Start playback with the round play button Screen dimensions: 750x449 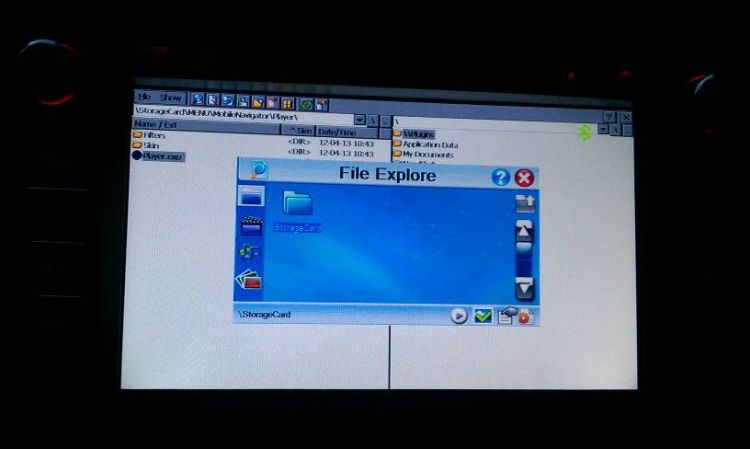[459, 316]
